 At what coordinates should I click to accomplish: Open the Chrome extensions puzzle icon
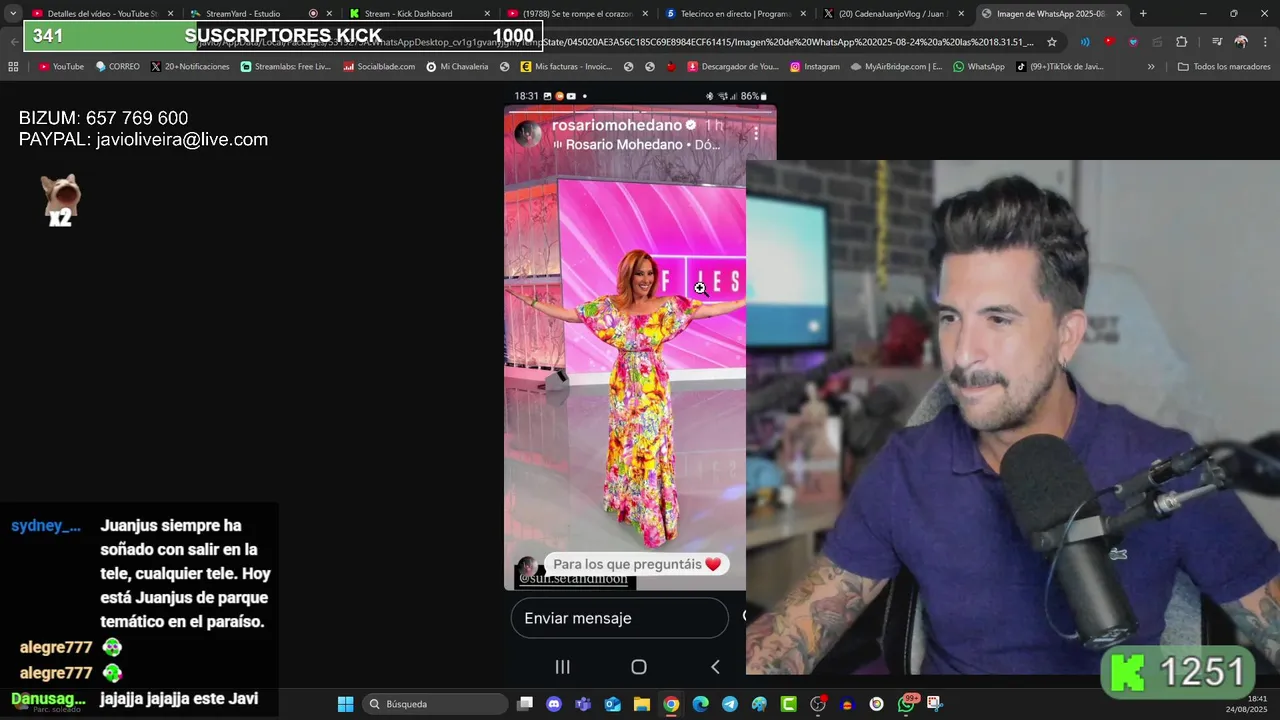coord(1181,42)
